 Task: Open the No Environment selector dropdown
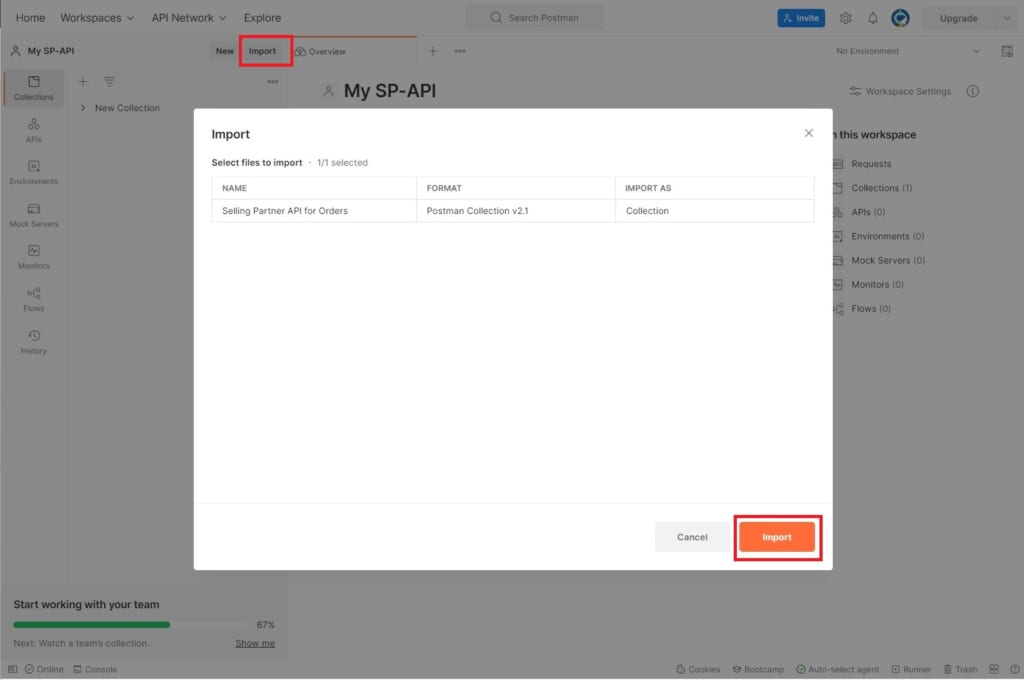coord(908,51)
